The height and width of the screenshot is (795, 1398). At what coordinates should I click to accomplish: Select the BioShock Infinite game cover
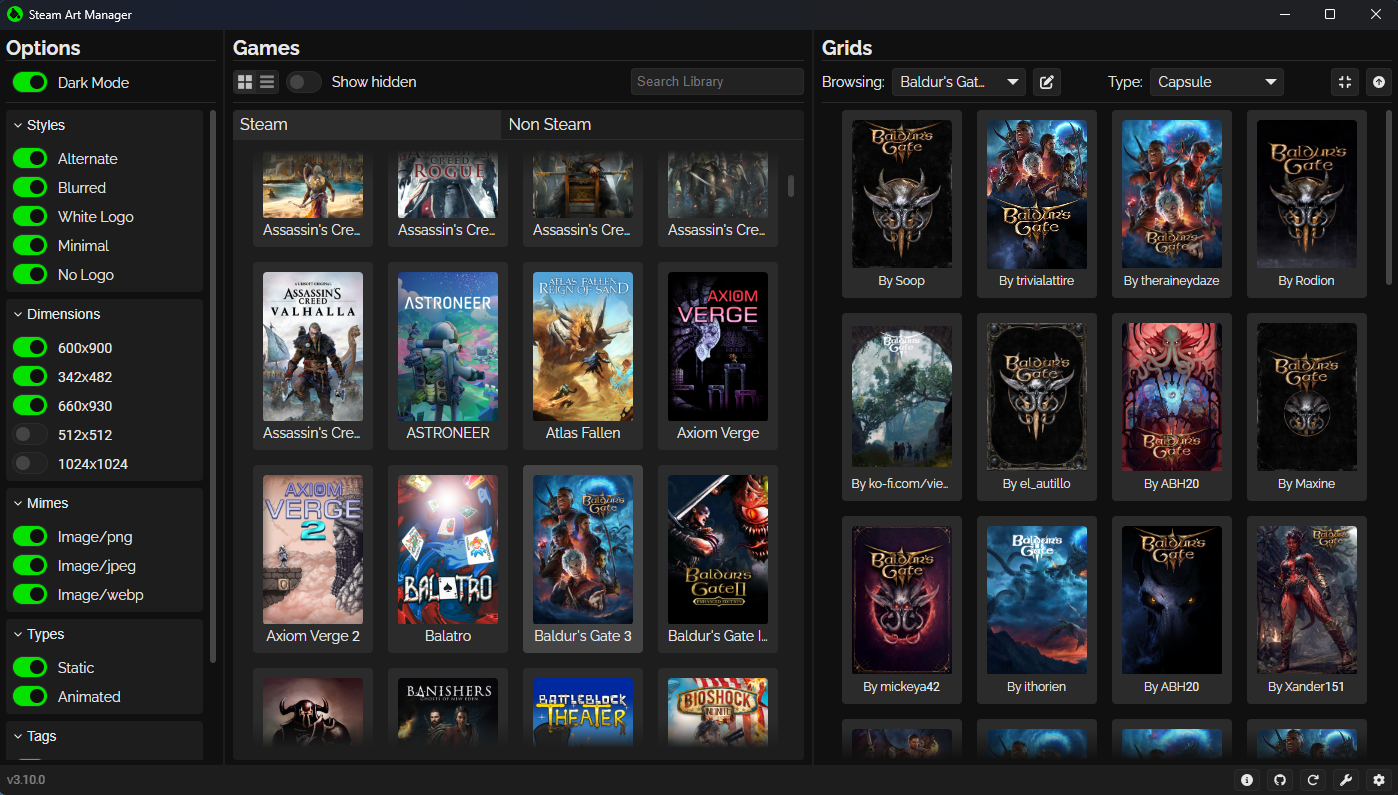[718, 712]
